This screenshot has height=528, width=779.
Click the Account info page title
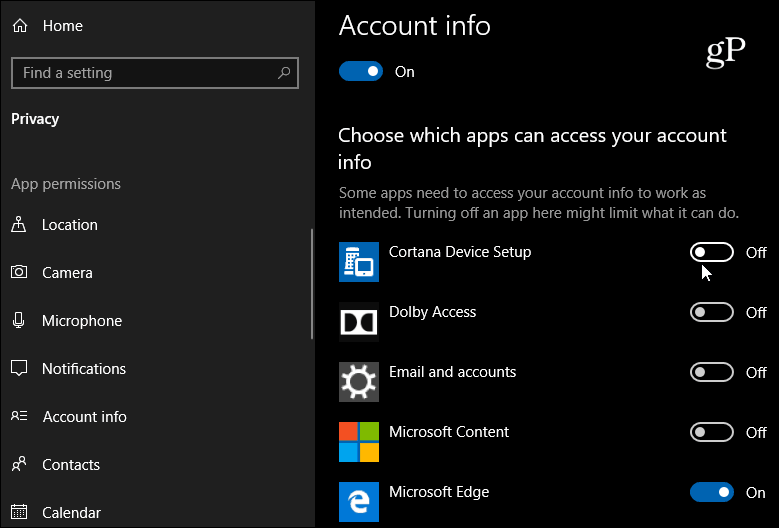414,25
